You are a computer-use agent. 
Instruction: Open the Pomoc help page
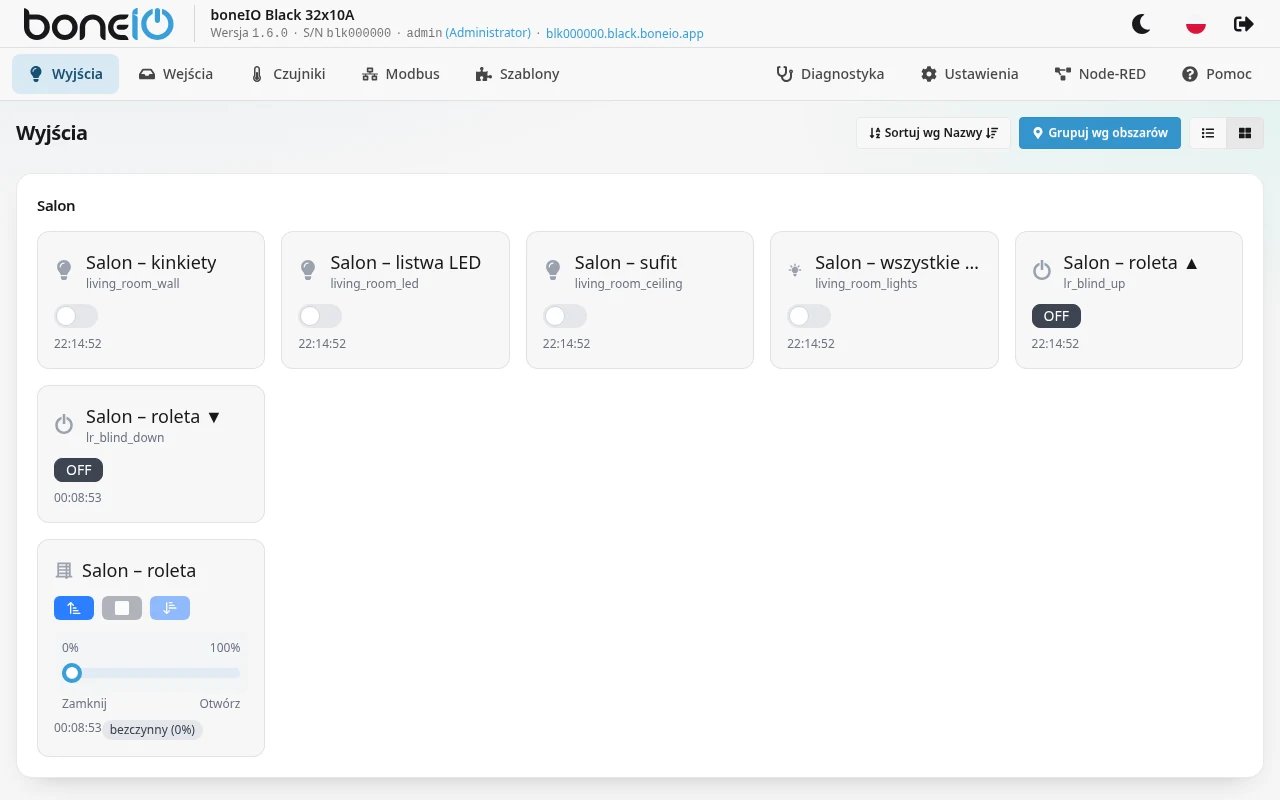(x=1217, y=74)
